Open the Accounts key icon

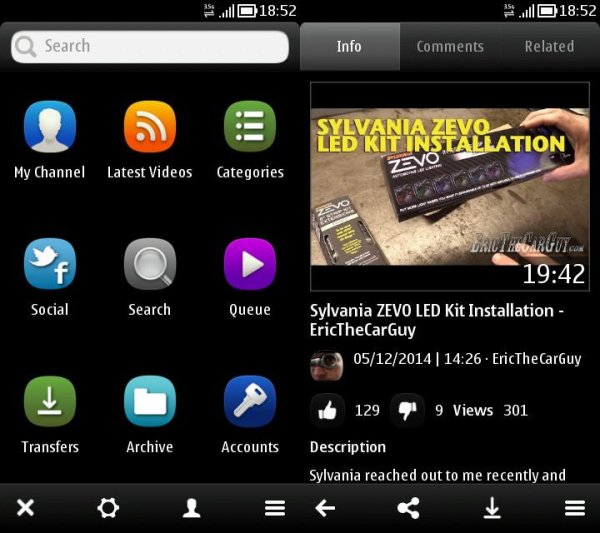coord(250,401)
